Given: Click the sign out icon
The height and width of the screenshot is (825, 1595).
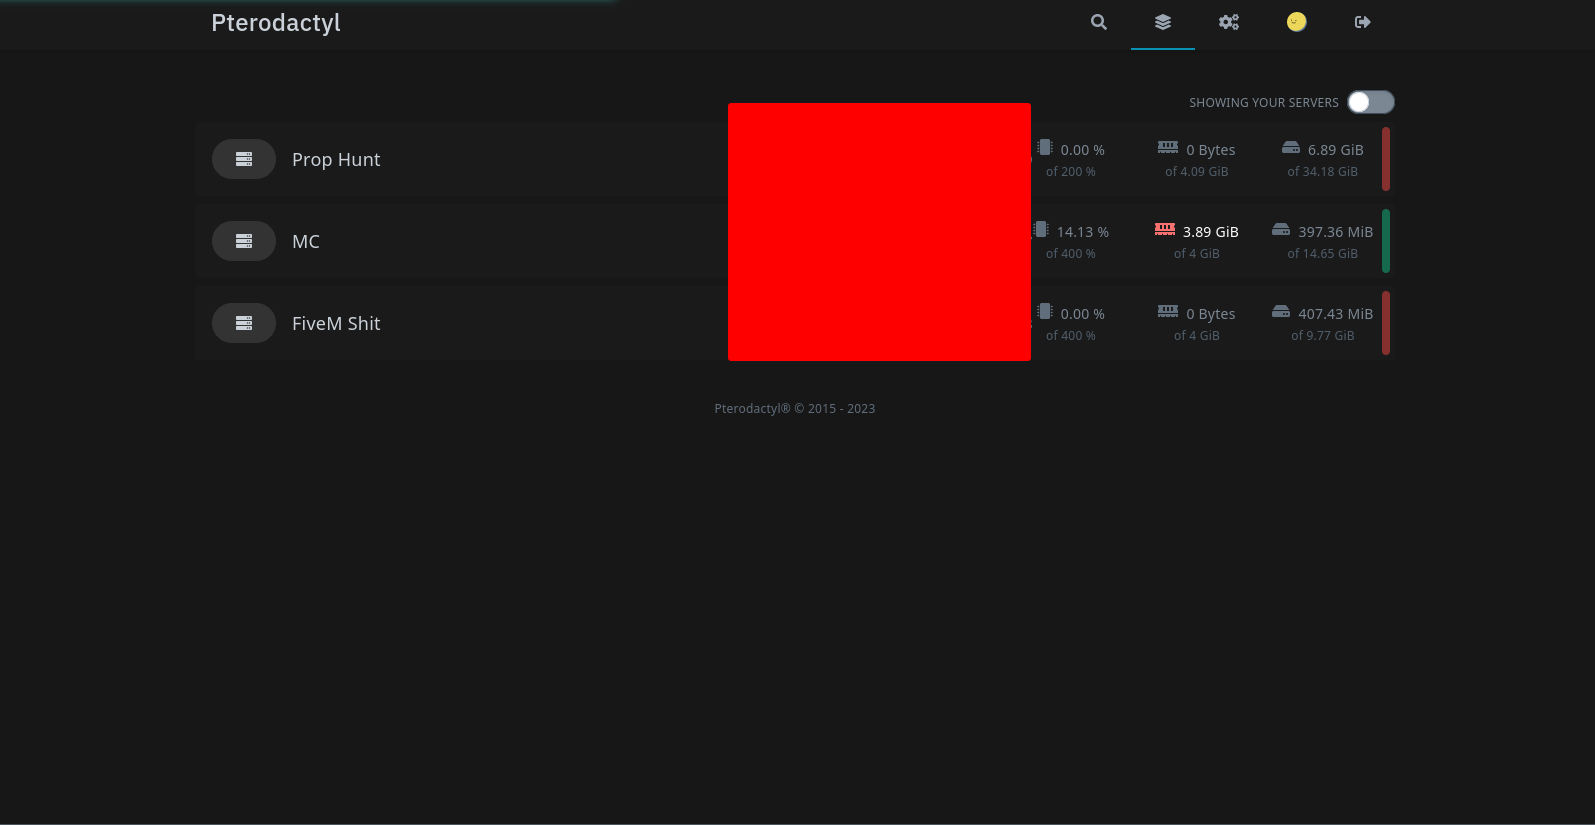Looking at the screenshot, I should point(1362,22).
